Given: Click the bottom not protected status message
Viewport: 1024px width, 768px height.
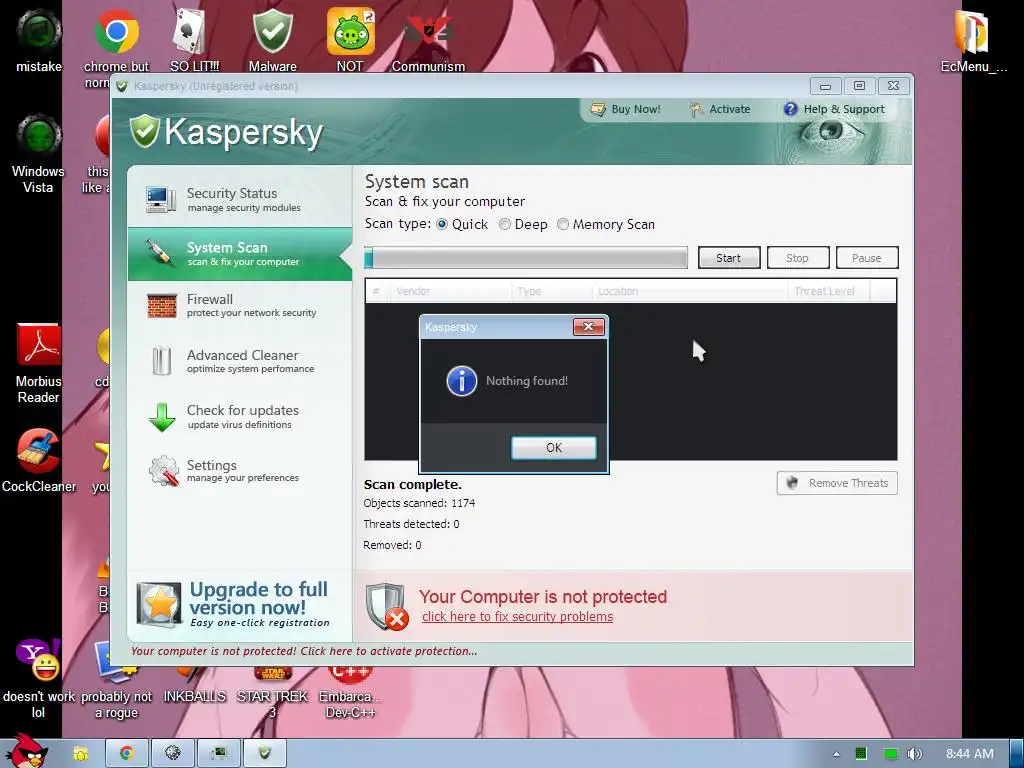Looking at the screenshot, I should tap(304, 651).
